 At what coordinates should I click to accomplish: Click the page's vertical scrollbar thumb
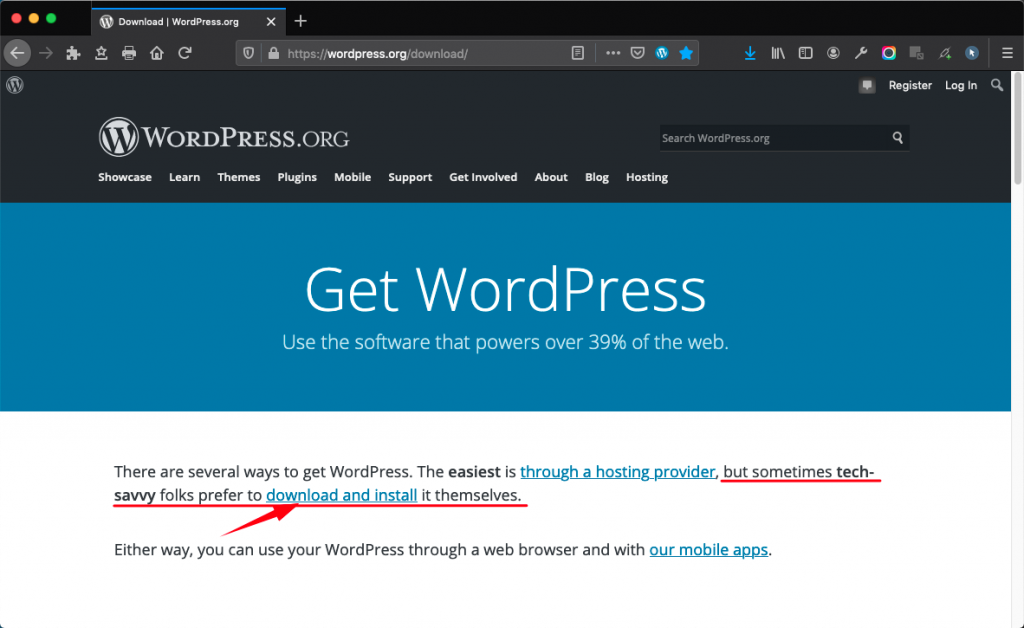click(1017, 127)
